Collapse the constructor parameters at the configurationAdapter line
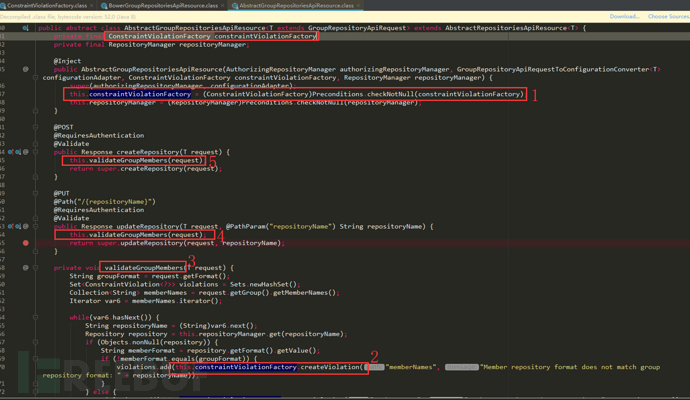This screenshot has height=400, width=690. (35, 77)
